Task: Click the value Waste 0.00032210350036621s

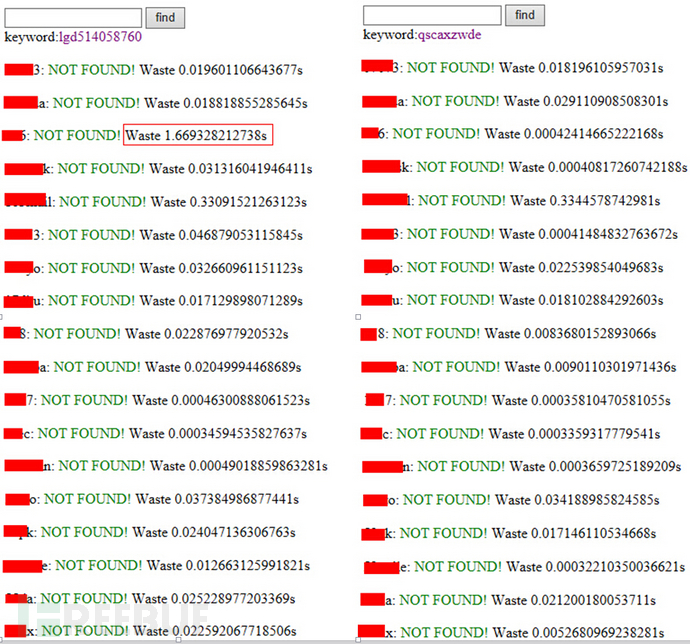Action: coord(595,567)
